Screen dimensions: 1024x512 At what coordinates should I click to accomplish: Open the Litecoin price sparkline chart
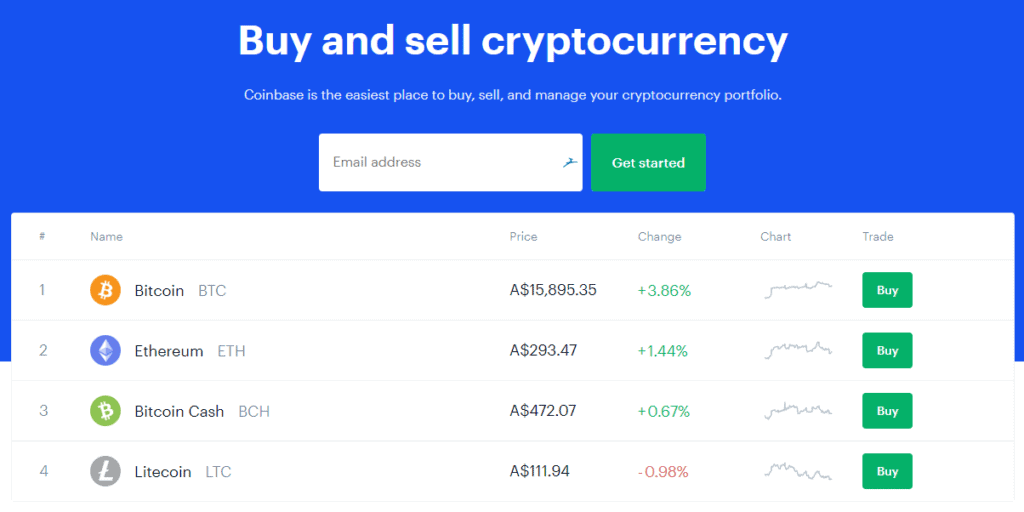coord(798,472)
